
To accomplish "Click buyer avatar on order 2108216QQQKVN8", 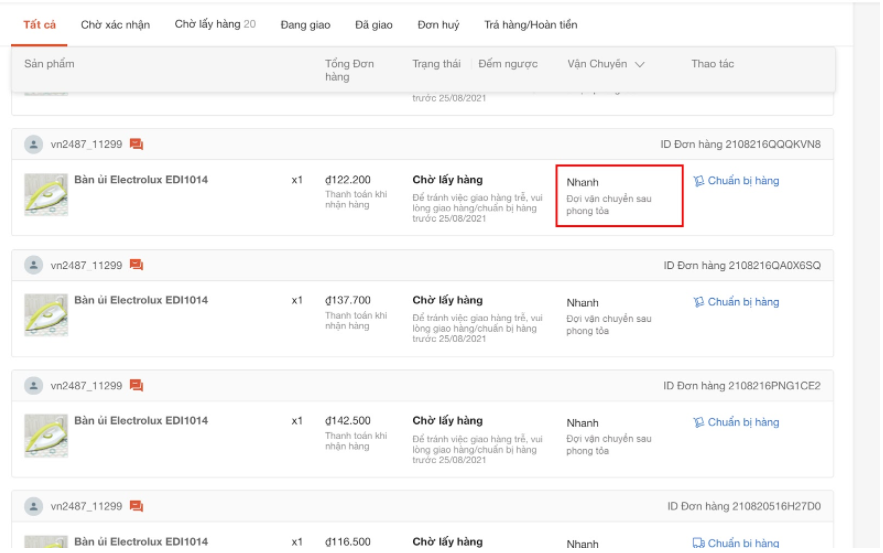I will coord(34,144).
